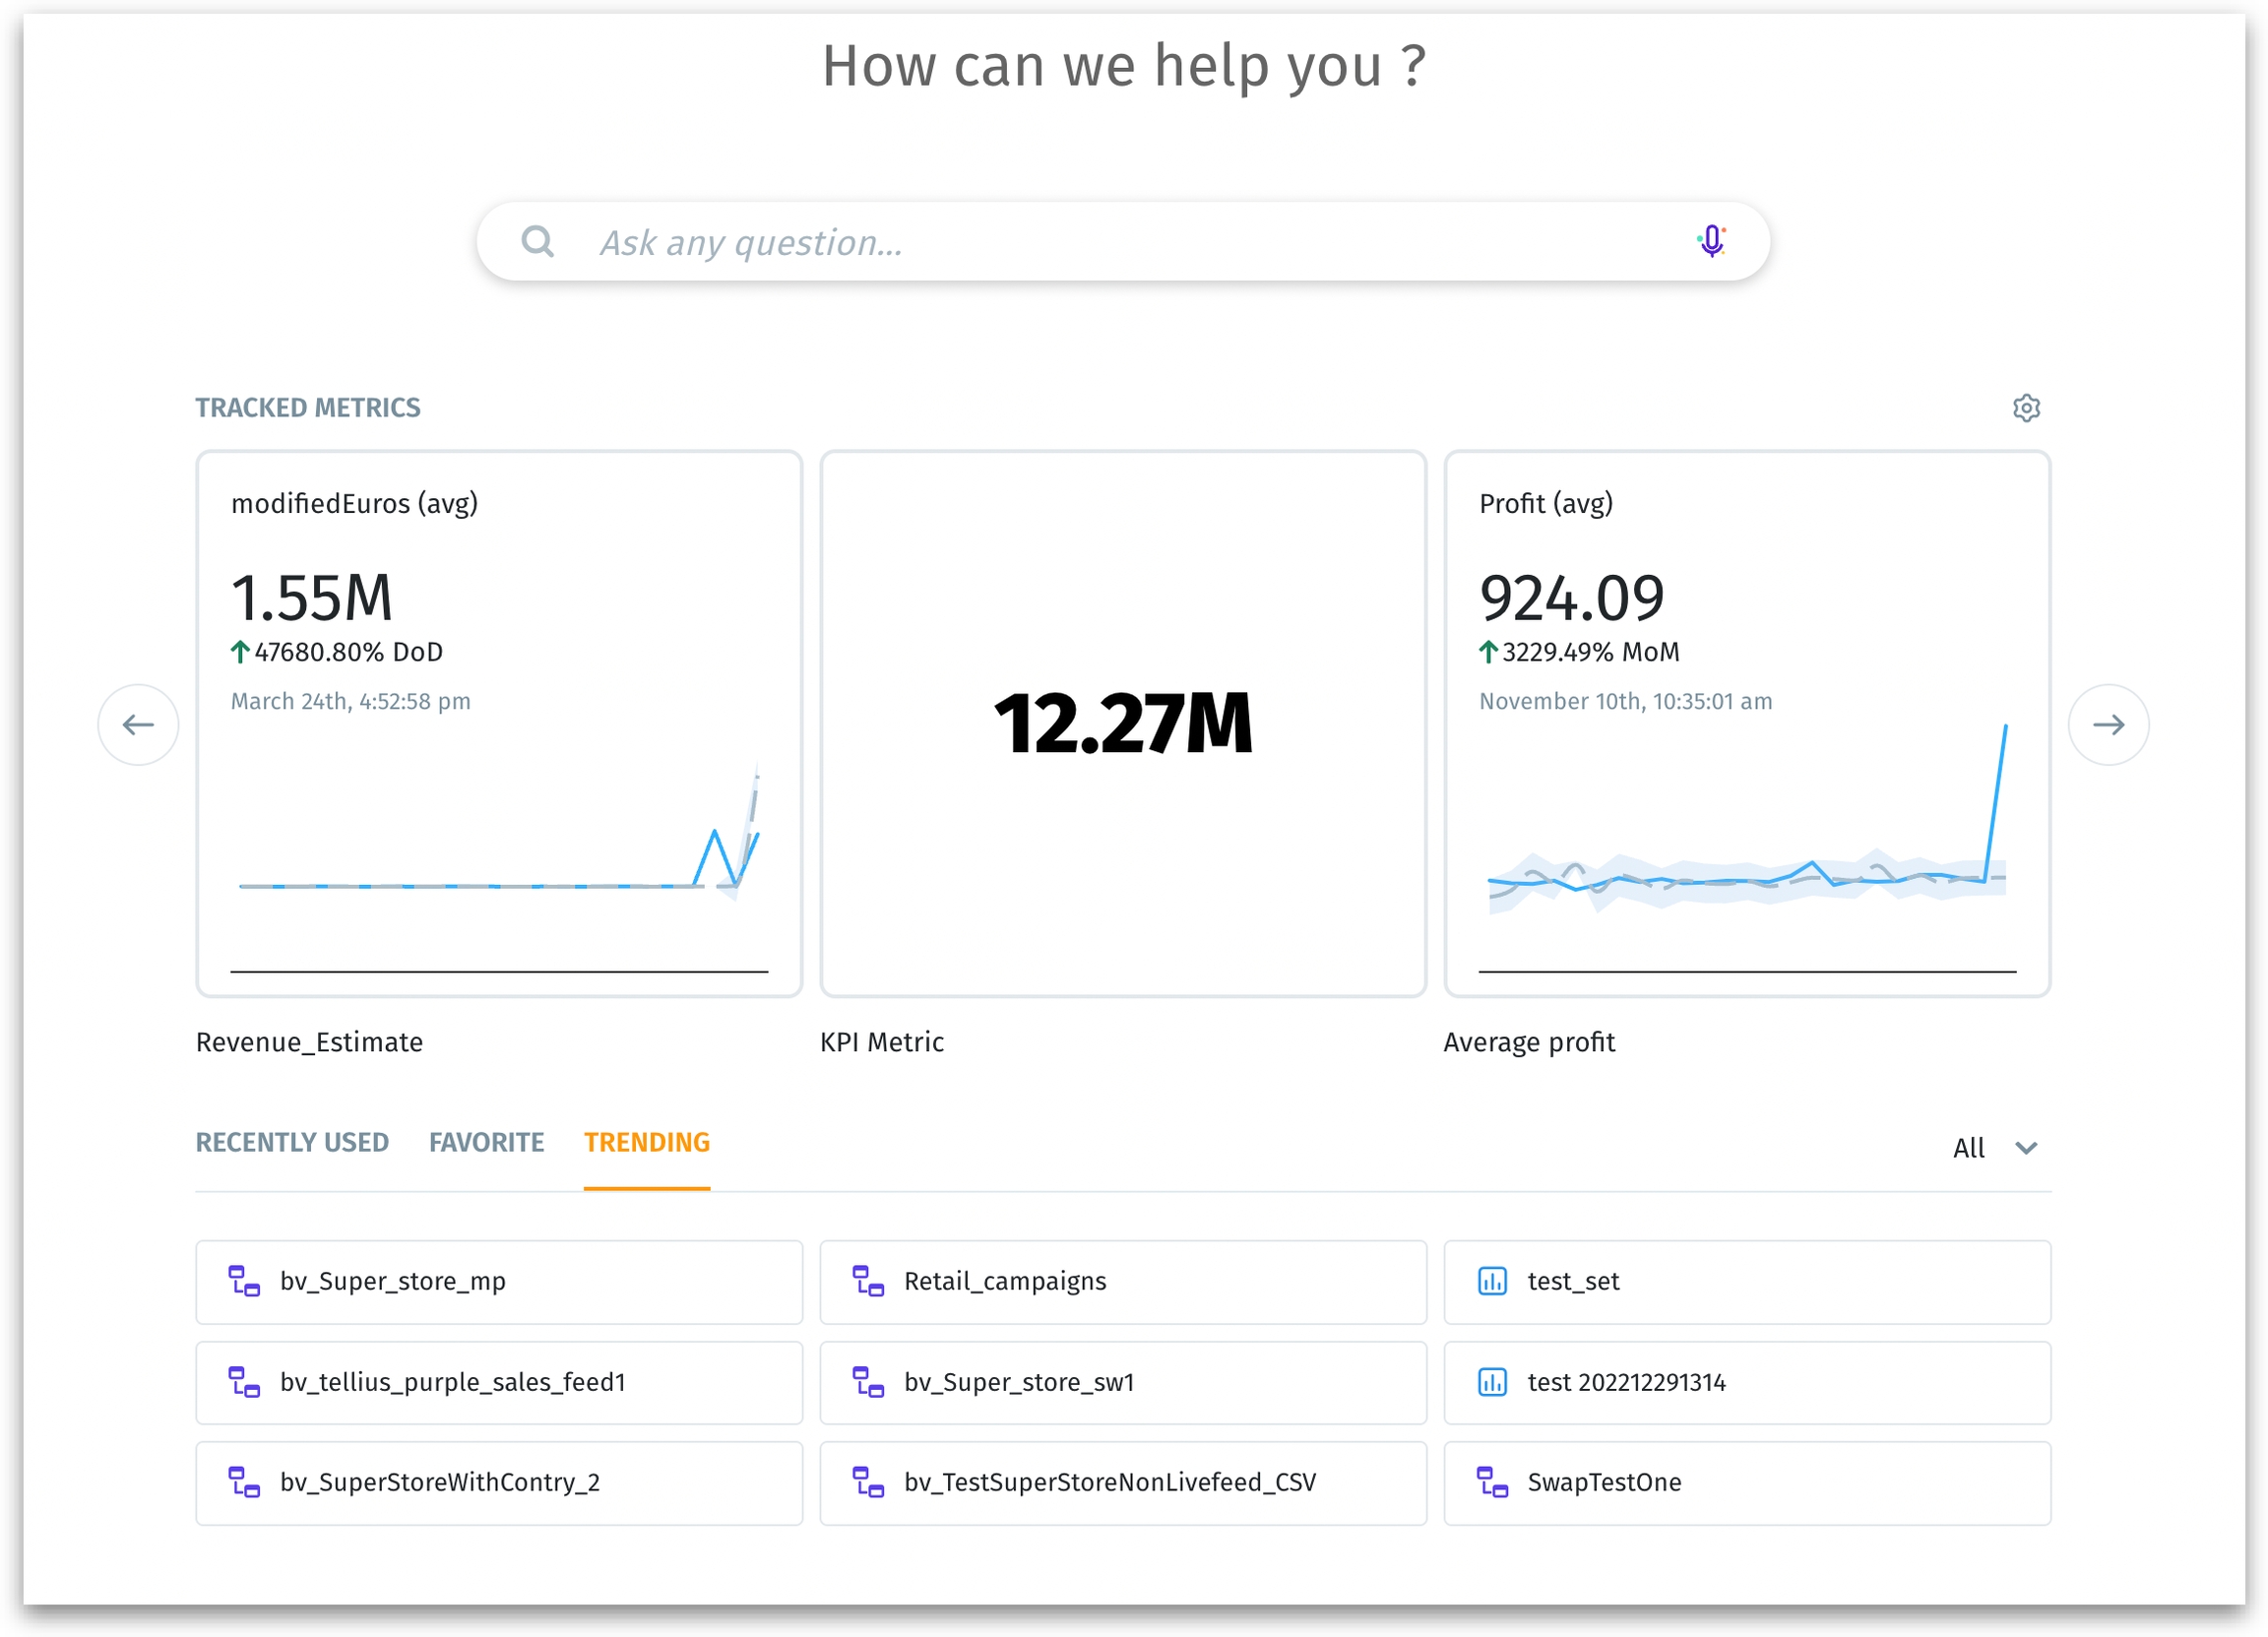Image resolution: width=2268 pixels, height=1637 pixels.
Task: Go to next tracked metrics with right arrow
Action: [x=2108, y=724]
